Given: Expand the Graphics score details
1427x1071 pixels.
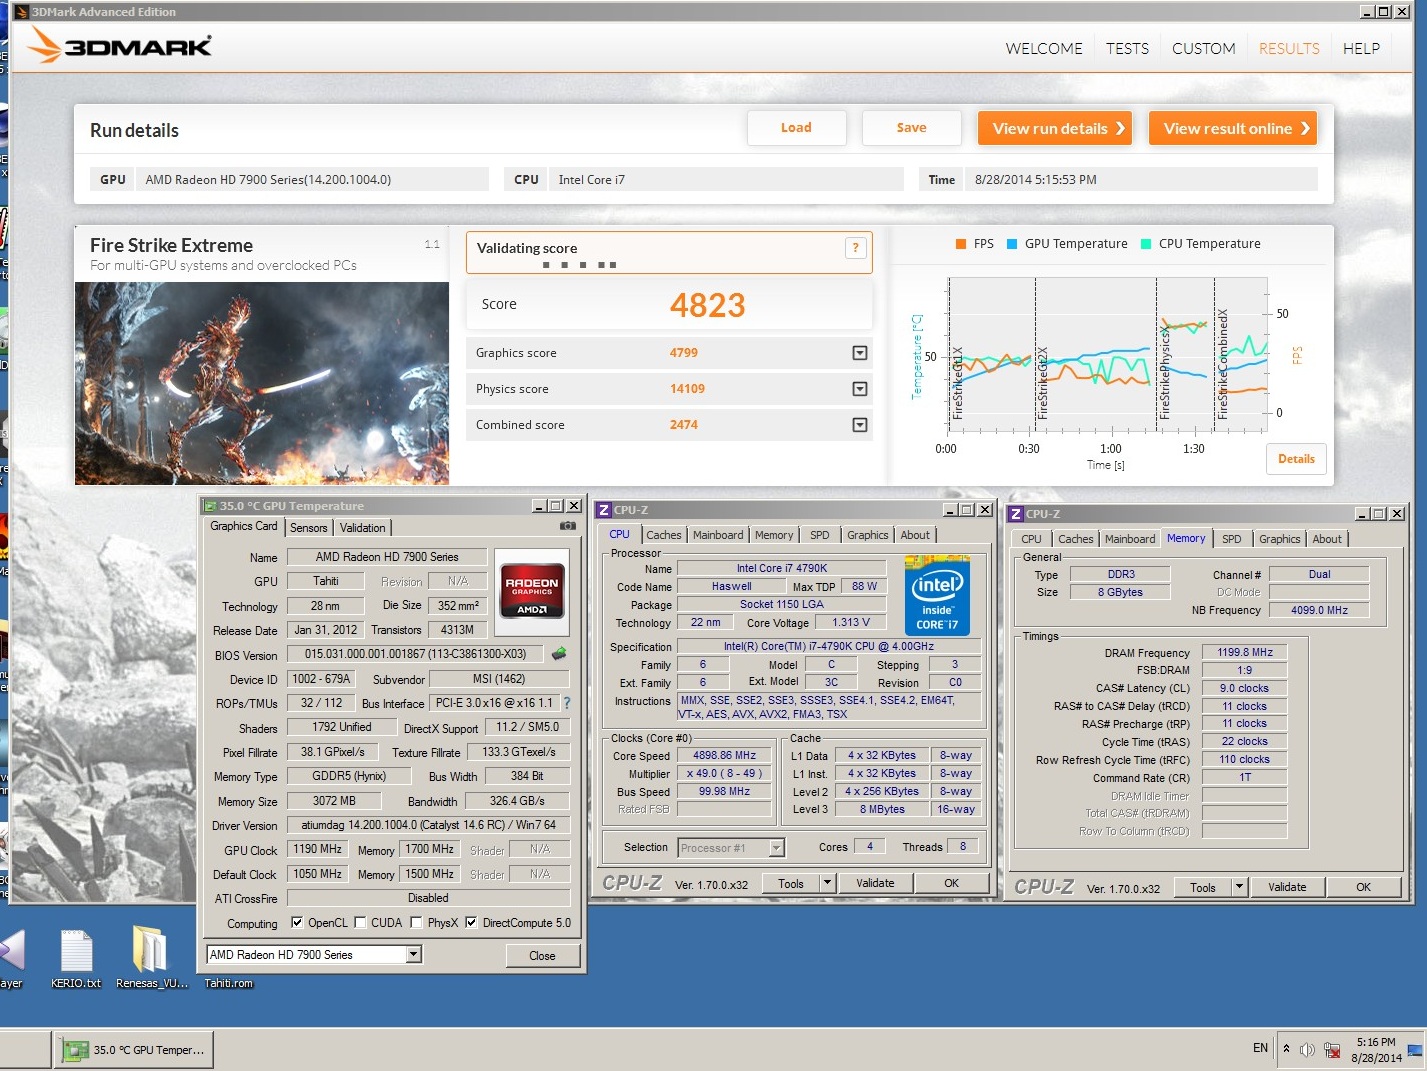Looking at the screenshot, I should (859, 353).
